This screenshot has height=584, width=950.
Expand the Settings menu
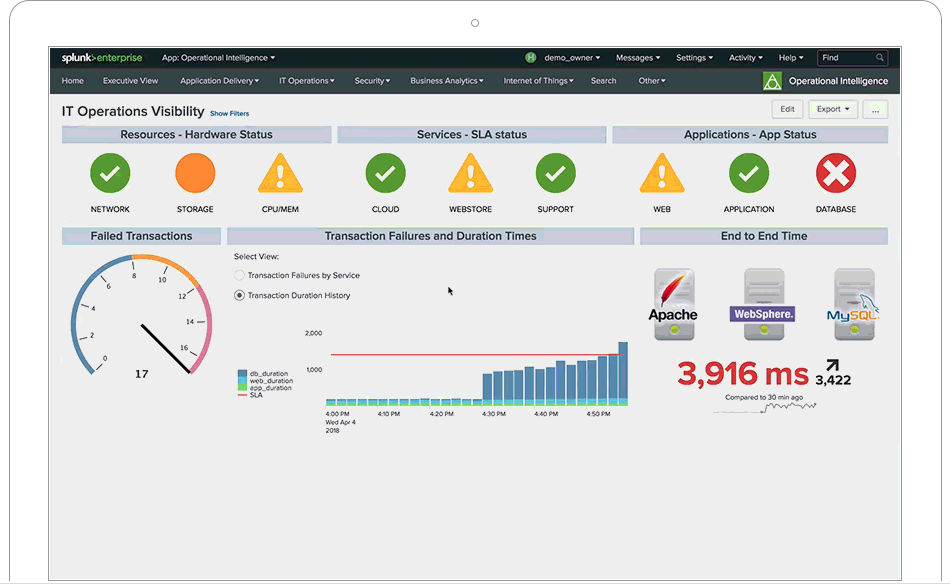click(694, 57)
